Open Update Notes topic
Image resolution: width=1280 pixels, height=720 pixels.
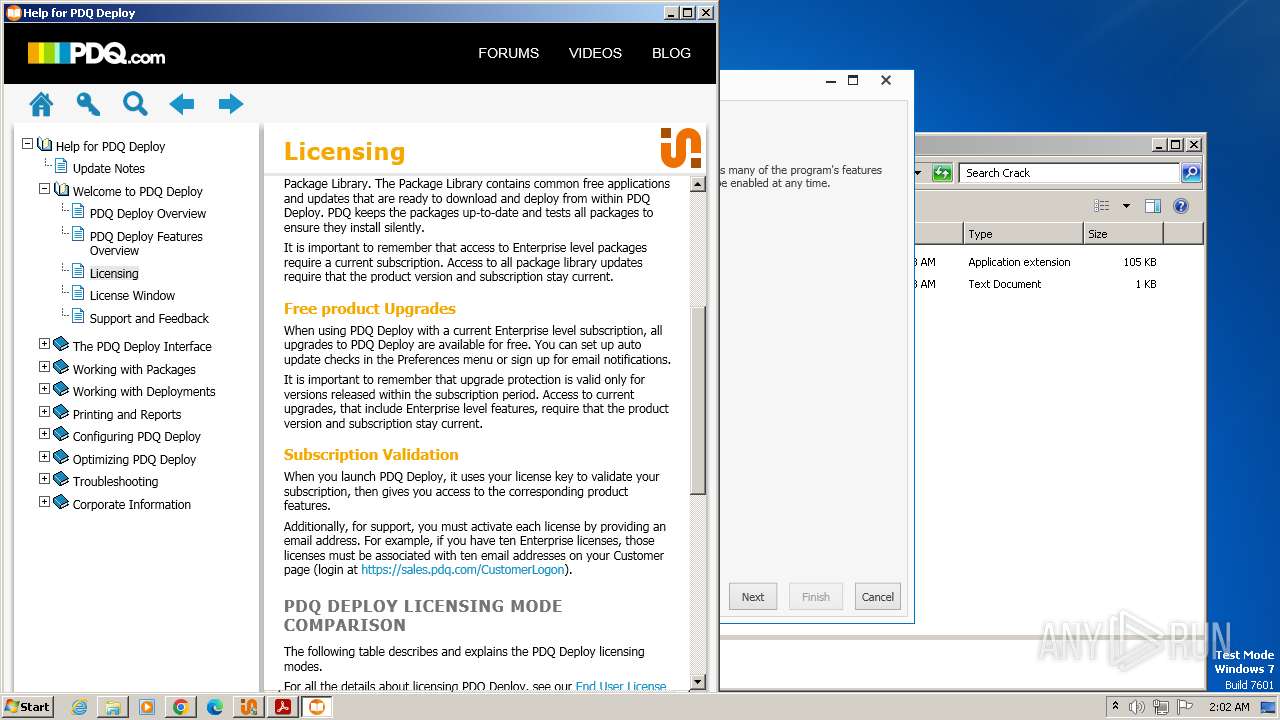click(108, 169)
